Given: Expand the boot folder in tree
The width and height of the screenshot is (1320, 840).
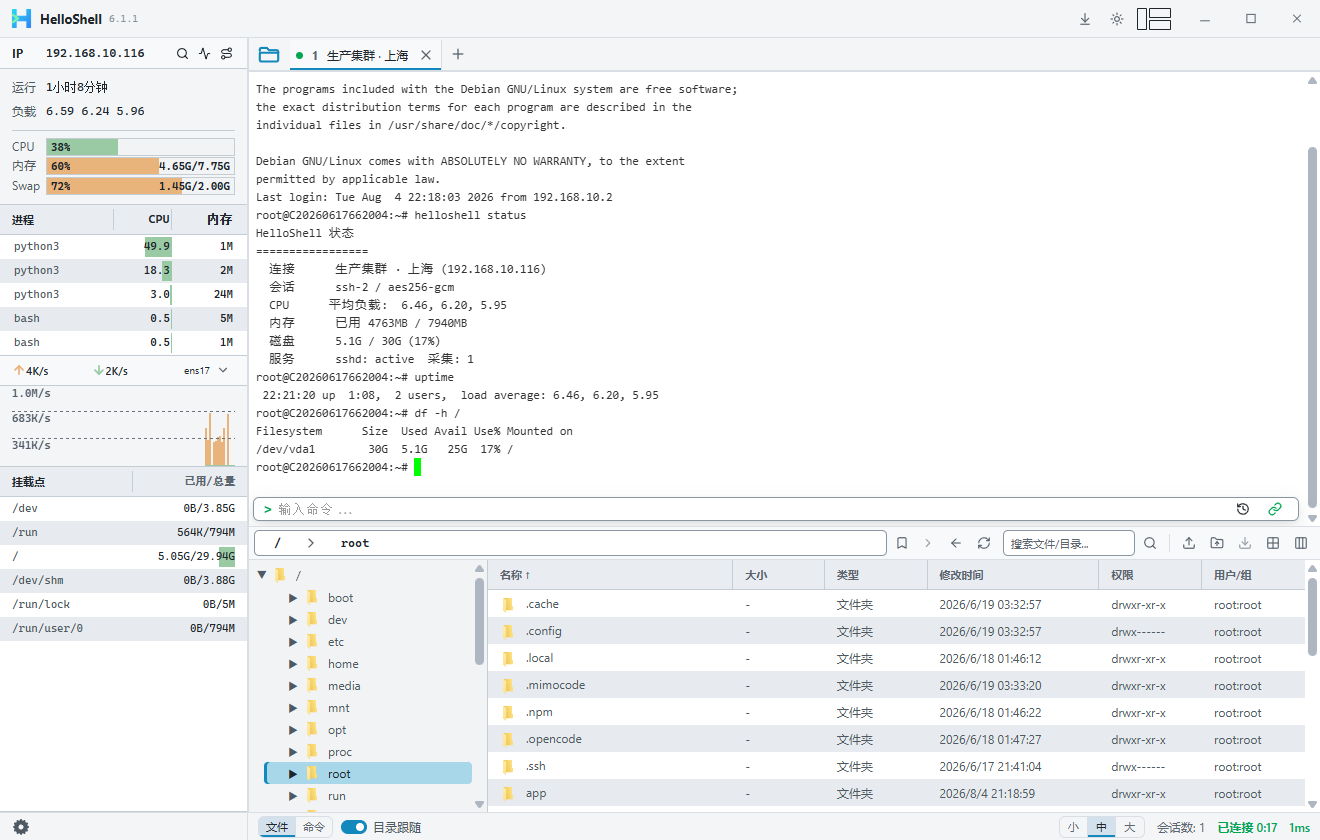Looking at the screenshot, I should 293,598.
